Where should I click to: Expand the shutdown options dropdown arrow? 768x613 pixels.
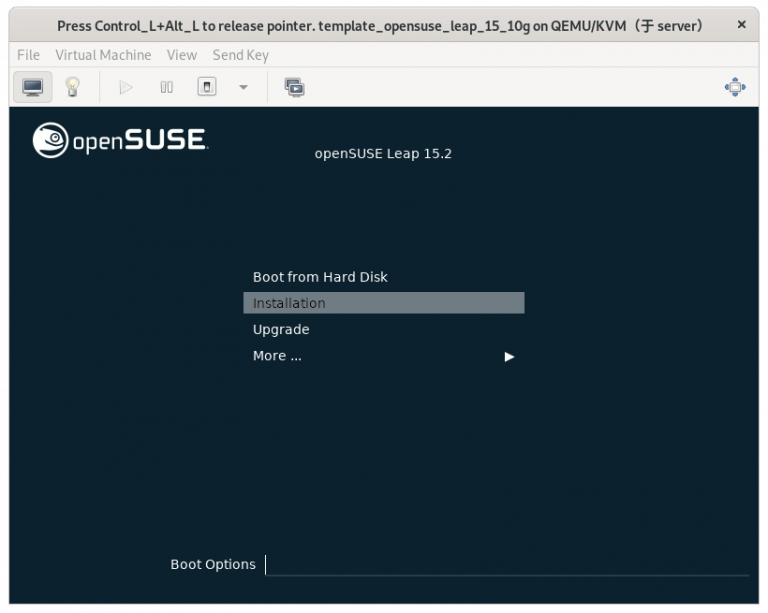coord(243,88)
